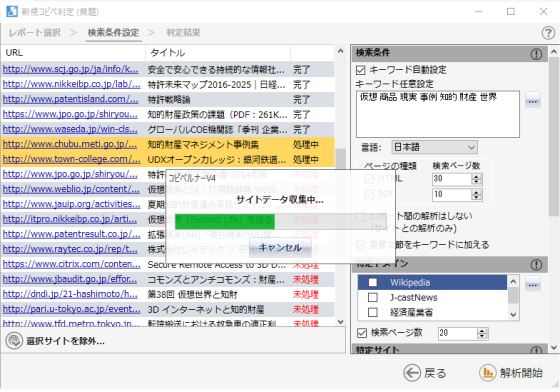Click the HTML page count field 30
Image resolution: width=560 pixels, height=392 pixels.
(452, 179)
